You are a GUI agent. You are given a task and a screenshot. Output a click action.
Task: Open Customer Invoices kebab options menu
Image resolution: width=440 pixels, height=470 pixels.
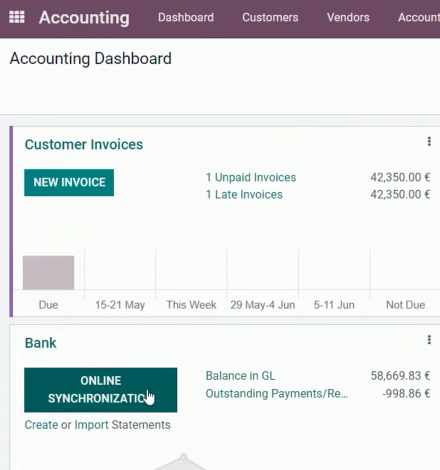[x=429, y=141]
